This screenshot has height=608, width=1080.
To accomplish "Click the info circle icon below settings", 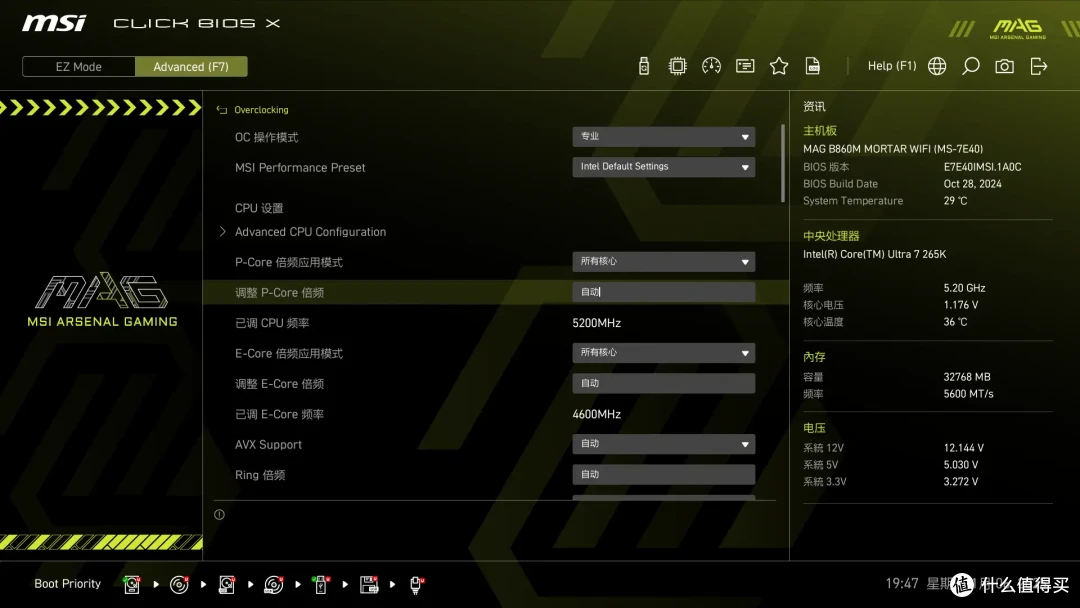I will (x=219, y=514).
